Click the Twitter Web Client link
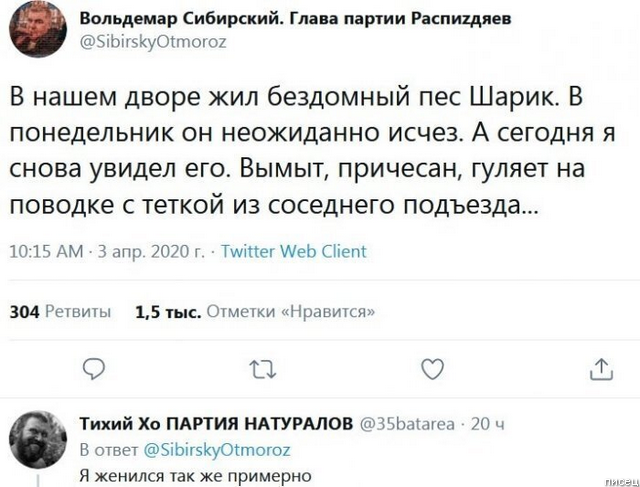 tap(293, 251)
